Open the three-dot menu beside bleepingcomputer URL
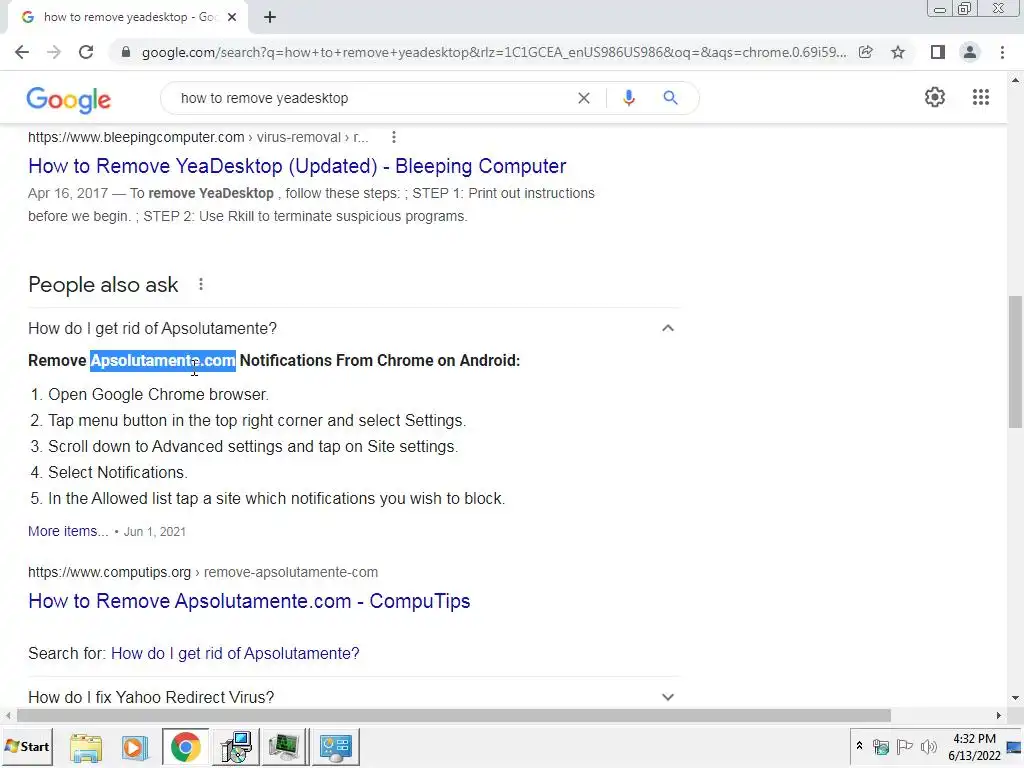1024x768 pixels. coord(393,137)
